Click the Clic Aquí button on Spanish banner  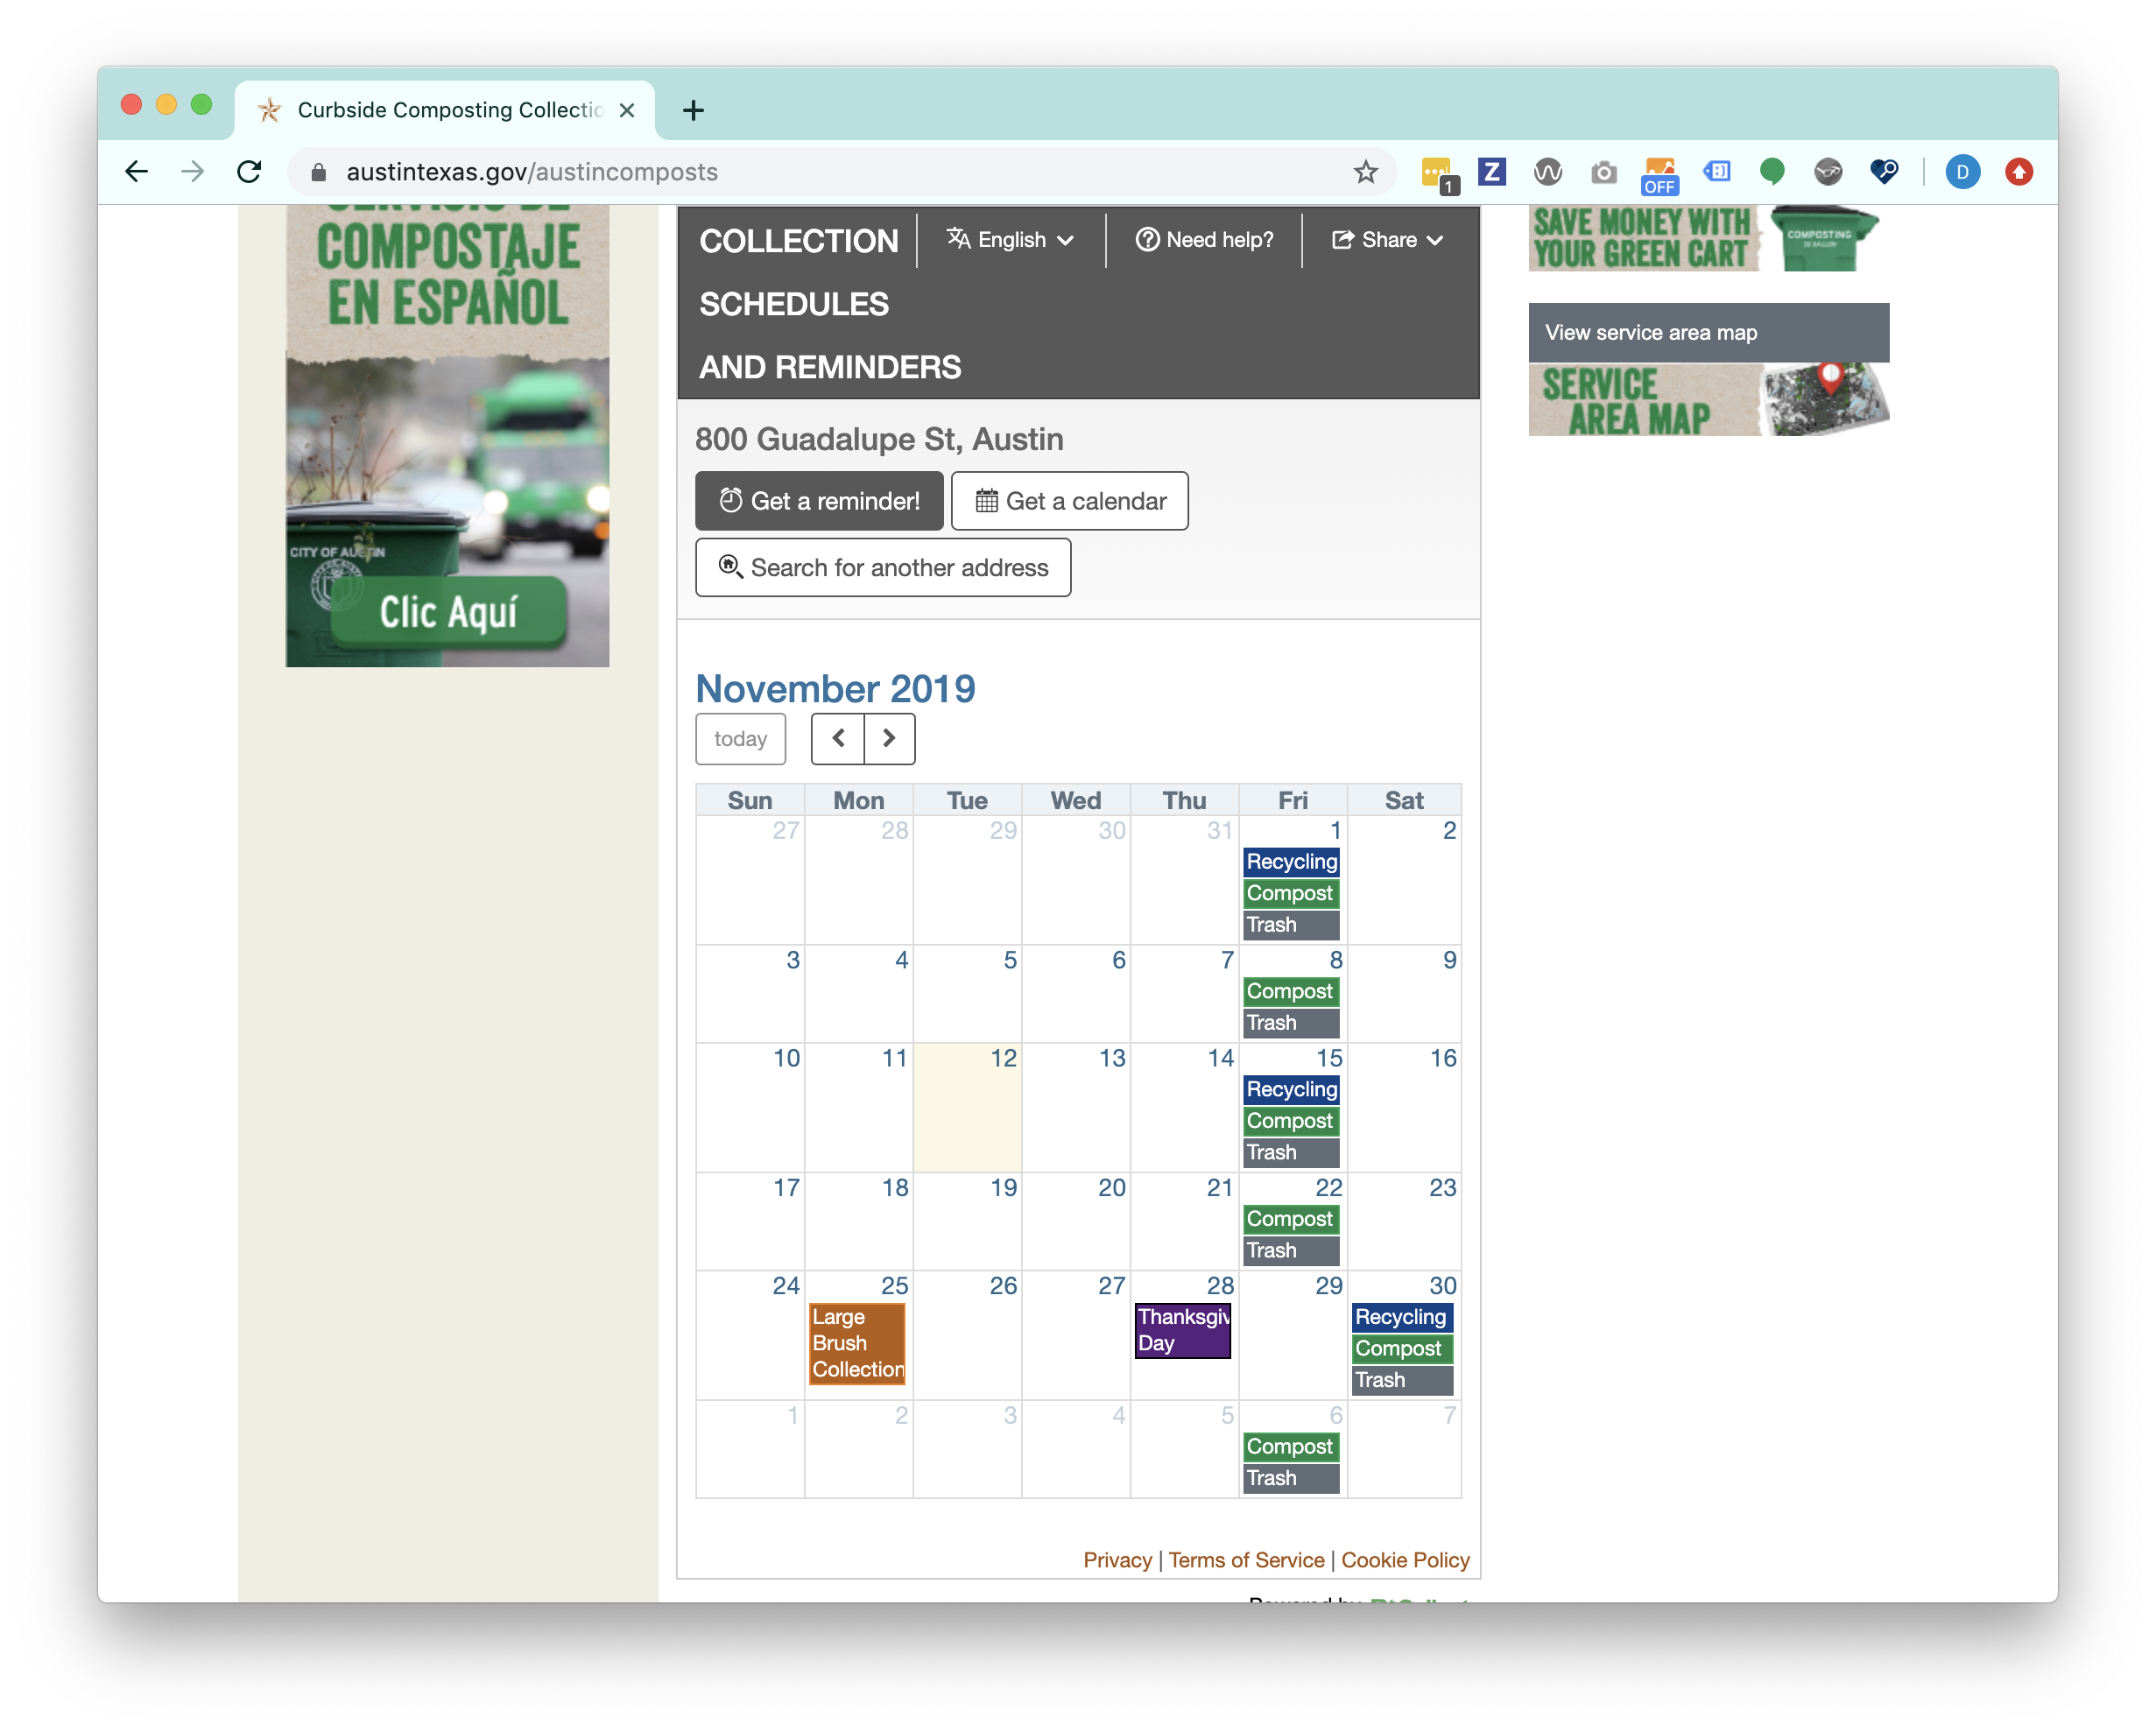point(448,612)
